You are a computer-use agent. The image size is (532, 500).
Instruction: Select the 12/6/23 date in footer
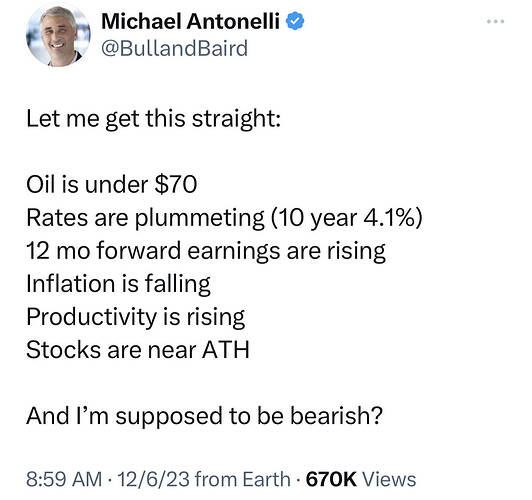pyautogui.click(x=153, y=479)
